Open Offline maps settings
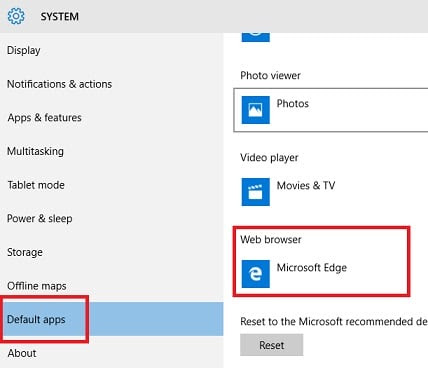Image resolution: width=428 pixels, height=368 pixels. click(x=112, y=286)
